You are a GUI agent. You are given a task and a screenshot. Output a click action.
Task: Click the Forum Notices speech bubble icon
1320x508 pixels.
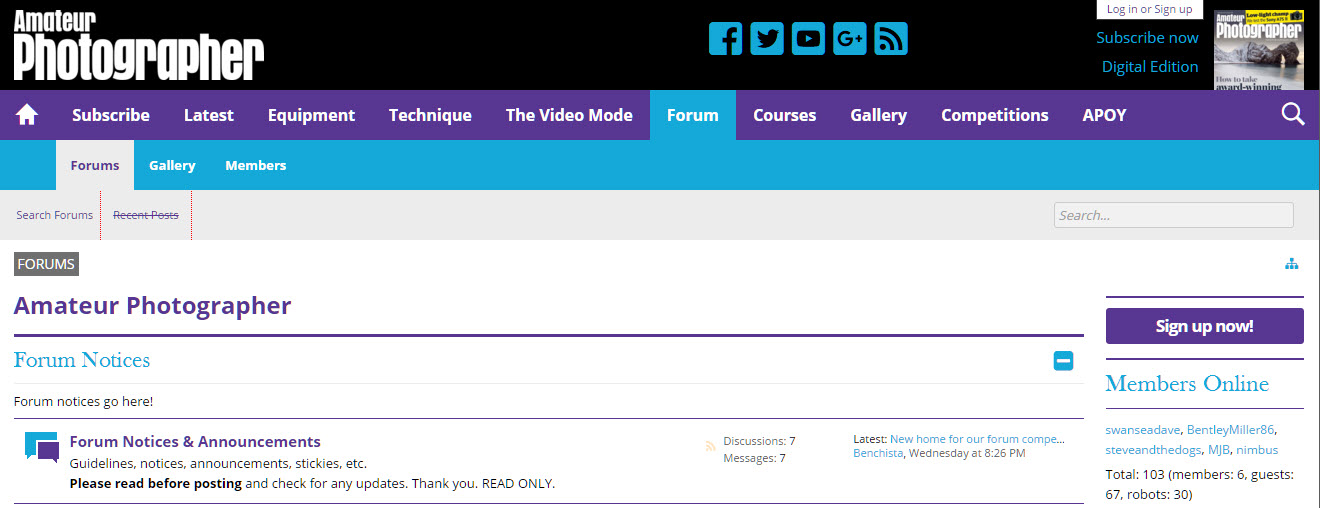(42, 447)
